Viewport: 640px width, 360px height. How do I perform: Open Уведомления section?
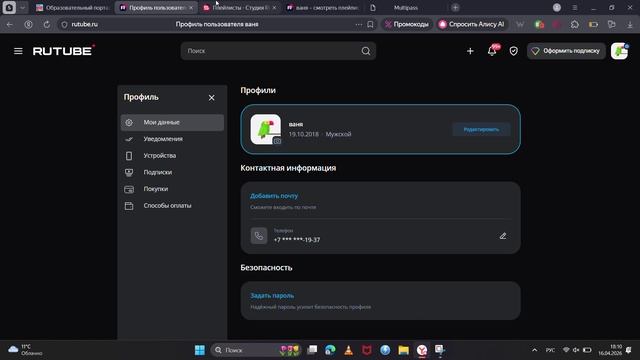[172, 139]
